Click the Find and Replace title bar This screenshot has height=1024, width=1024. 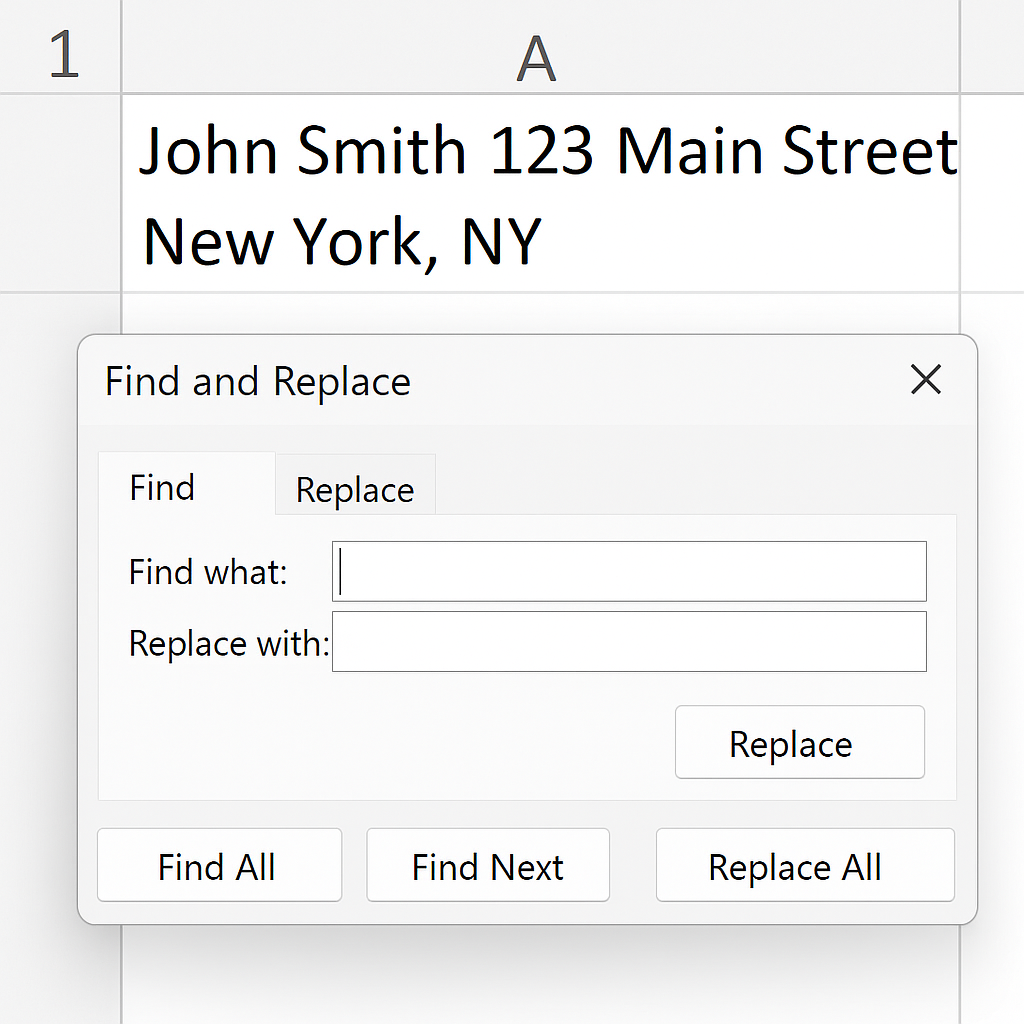click(x=500, y=381)
